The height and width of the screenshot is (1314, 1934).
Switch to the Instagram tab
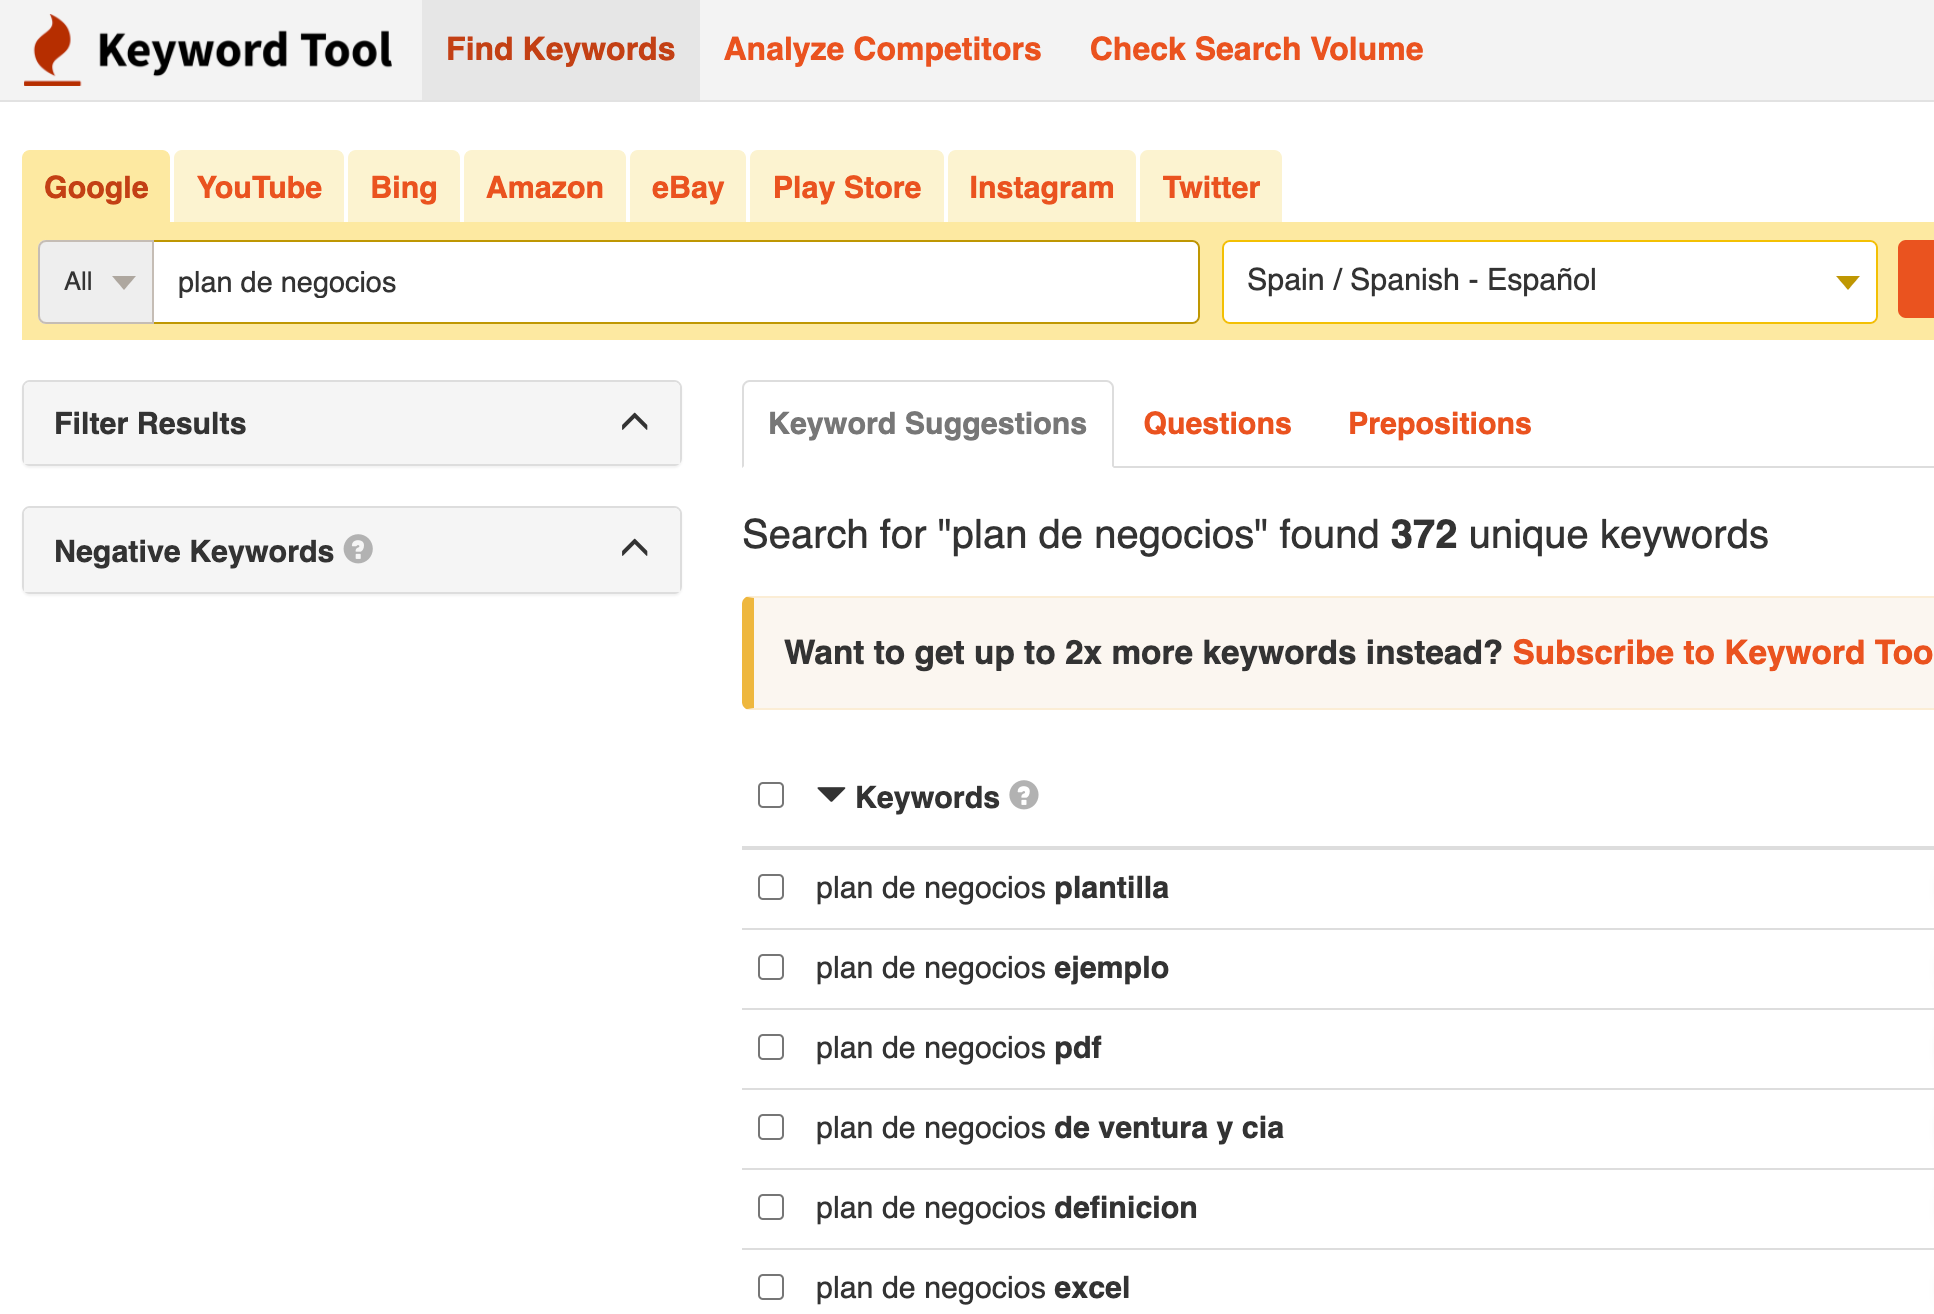(x=1041, y=187)
